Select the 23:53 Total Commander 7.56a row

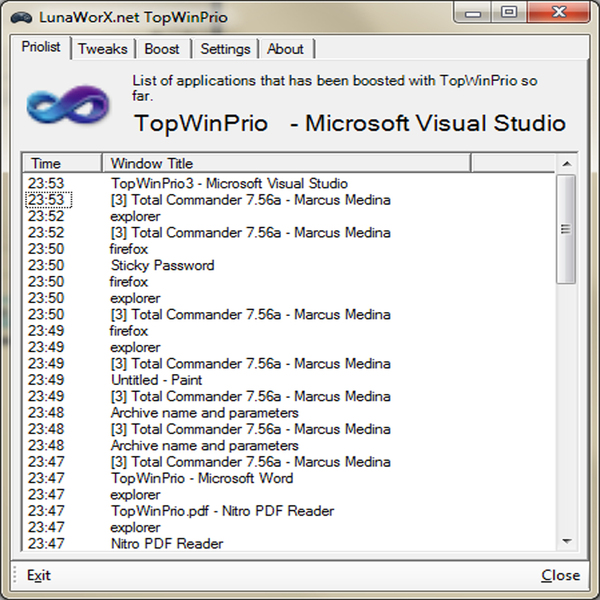point(289,200)
